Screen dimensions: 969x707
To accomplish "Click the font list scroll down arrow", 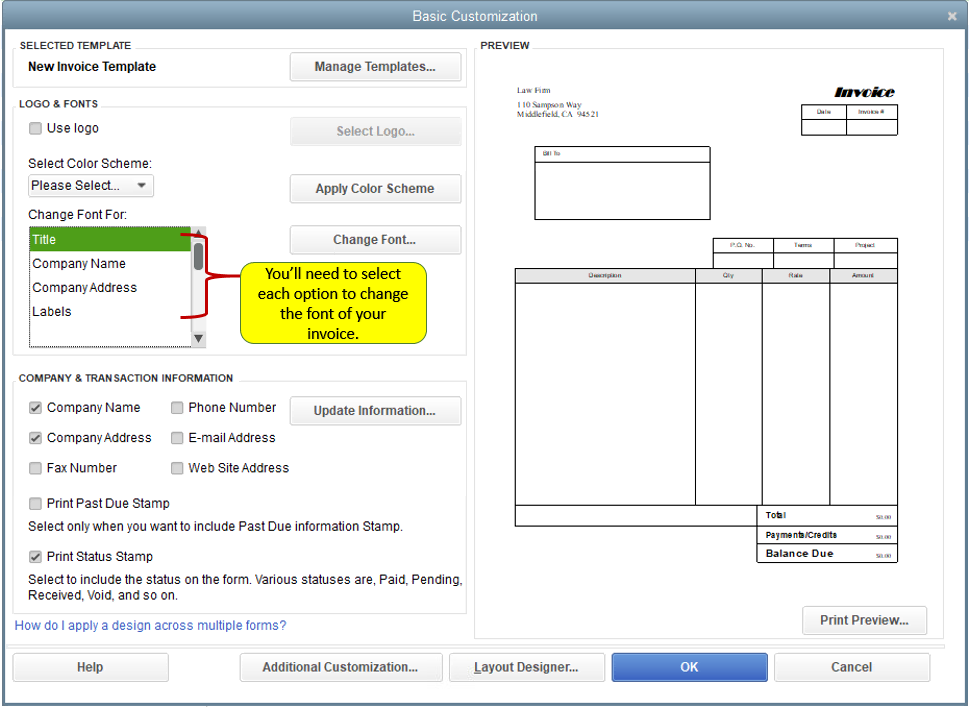I will coord(198,339).
